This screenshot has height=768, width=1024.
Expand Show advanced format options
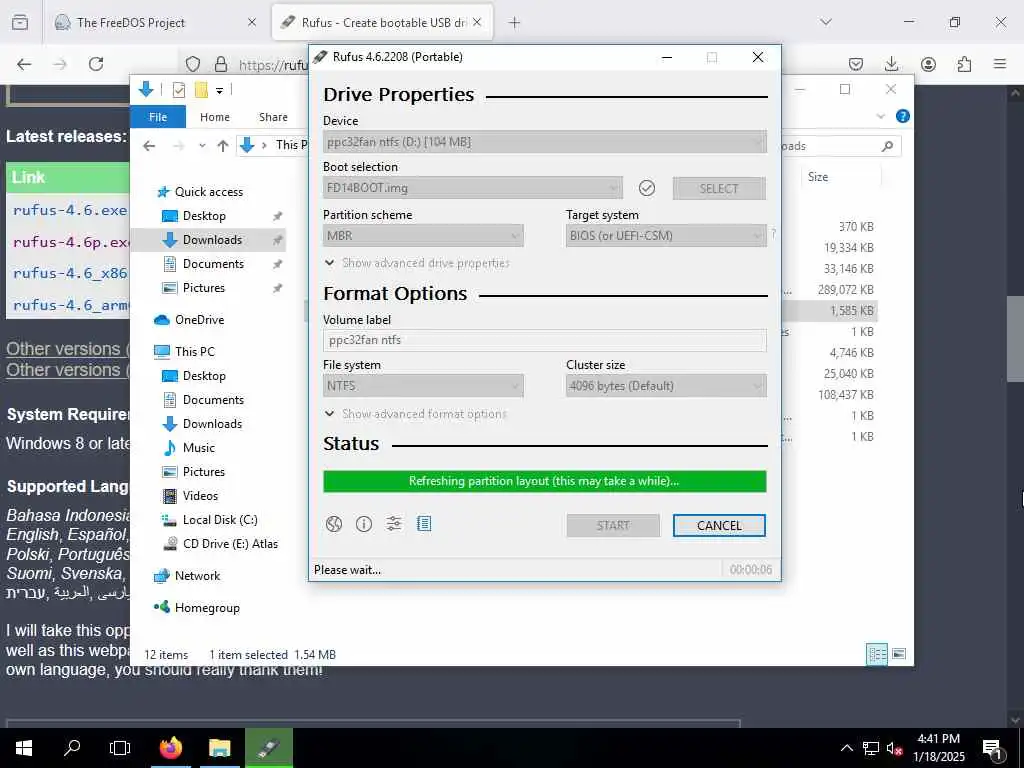[x=415, y=414]
